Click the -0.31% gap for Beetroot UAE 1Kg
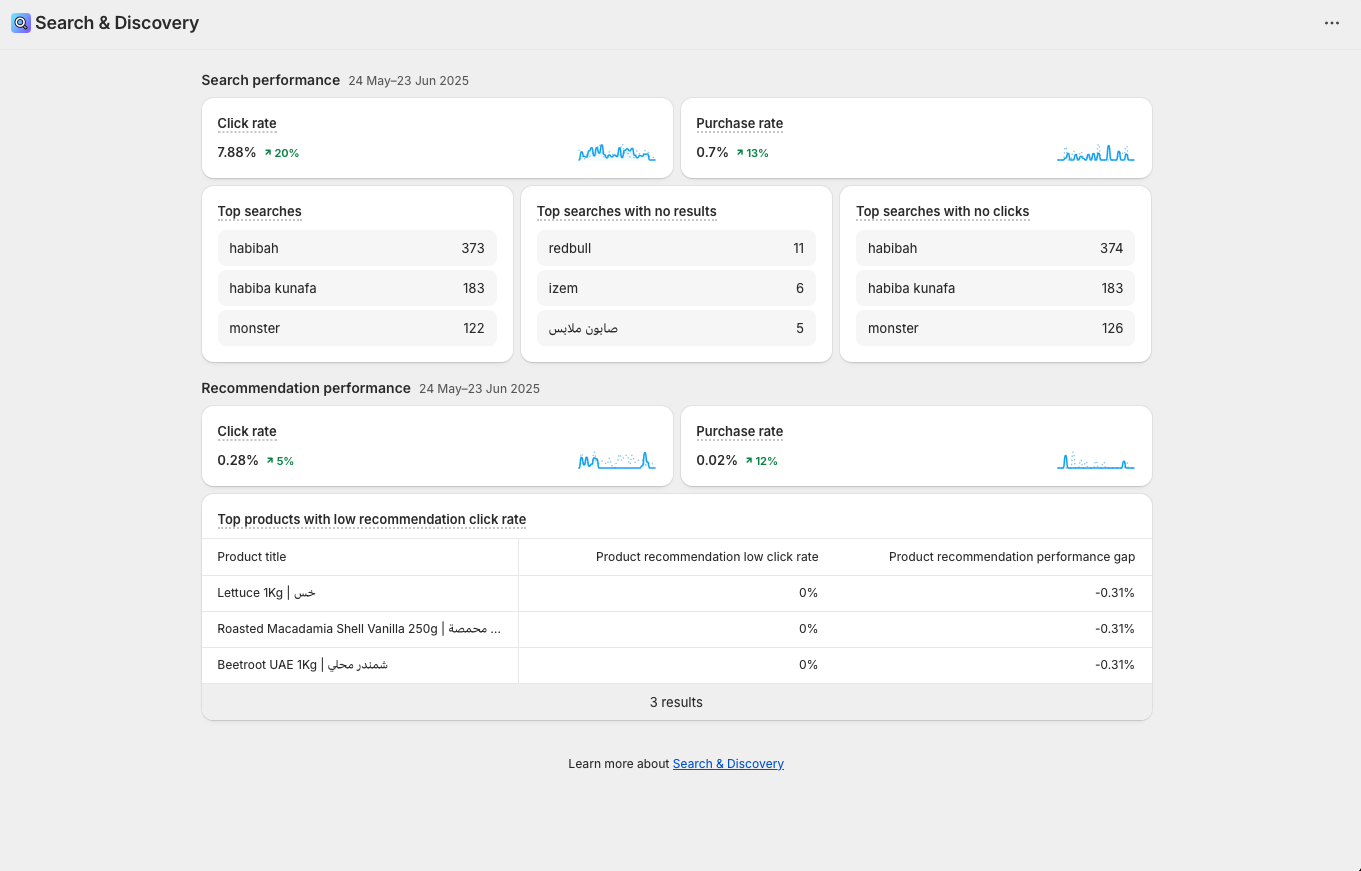The image size is (1361, 871). 1115,665
